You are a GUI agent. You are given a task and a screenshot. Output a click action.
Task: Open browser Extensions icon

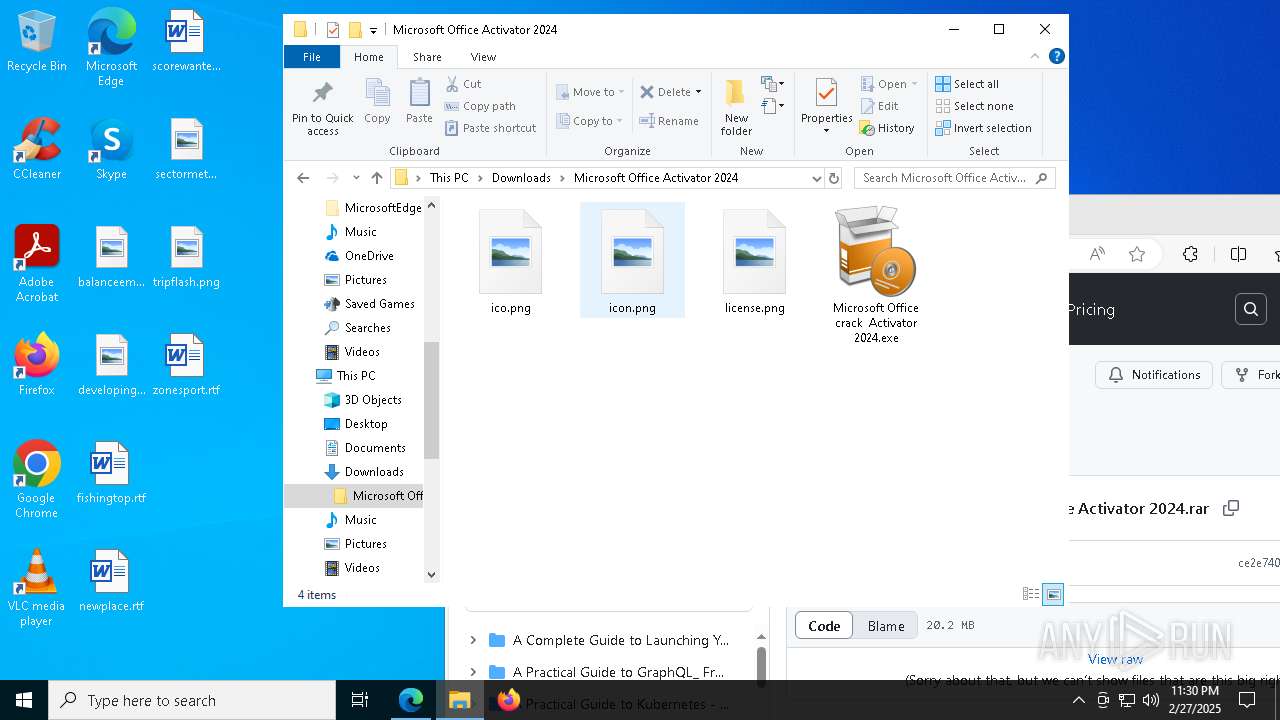click(x=1190, y=254)
